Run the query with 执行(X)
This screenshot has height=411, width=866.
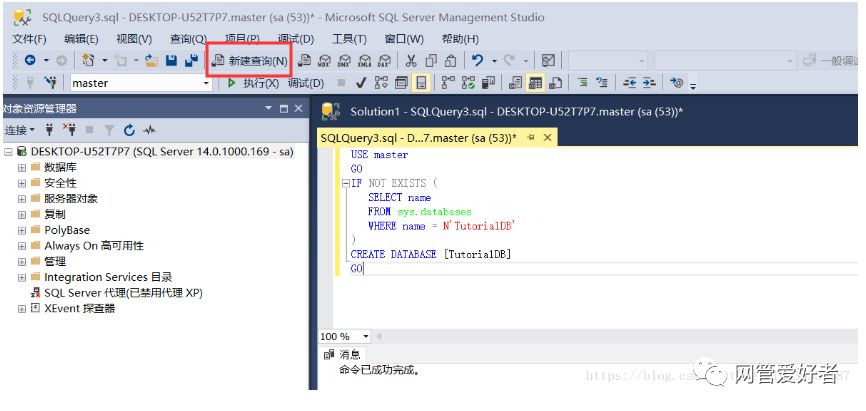coord(252,83)
